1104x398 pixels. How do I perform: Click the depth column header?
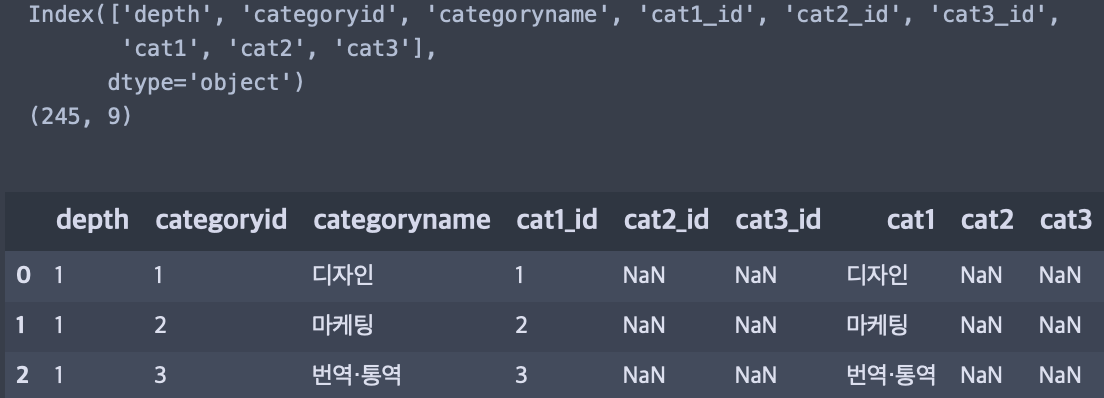(92, 220)
